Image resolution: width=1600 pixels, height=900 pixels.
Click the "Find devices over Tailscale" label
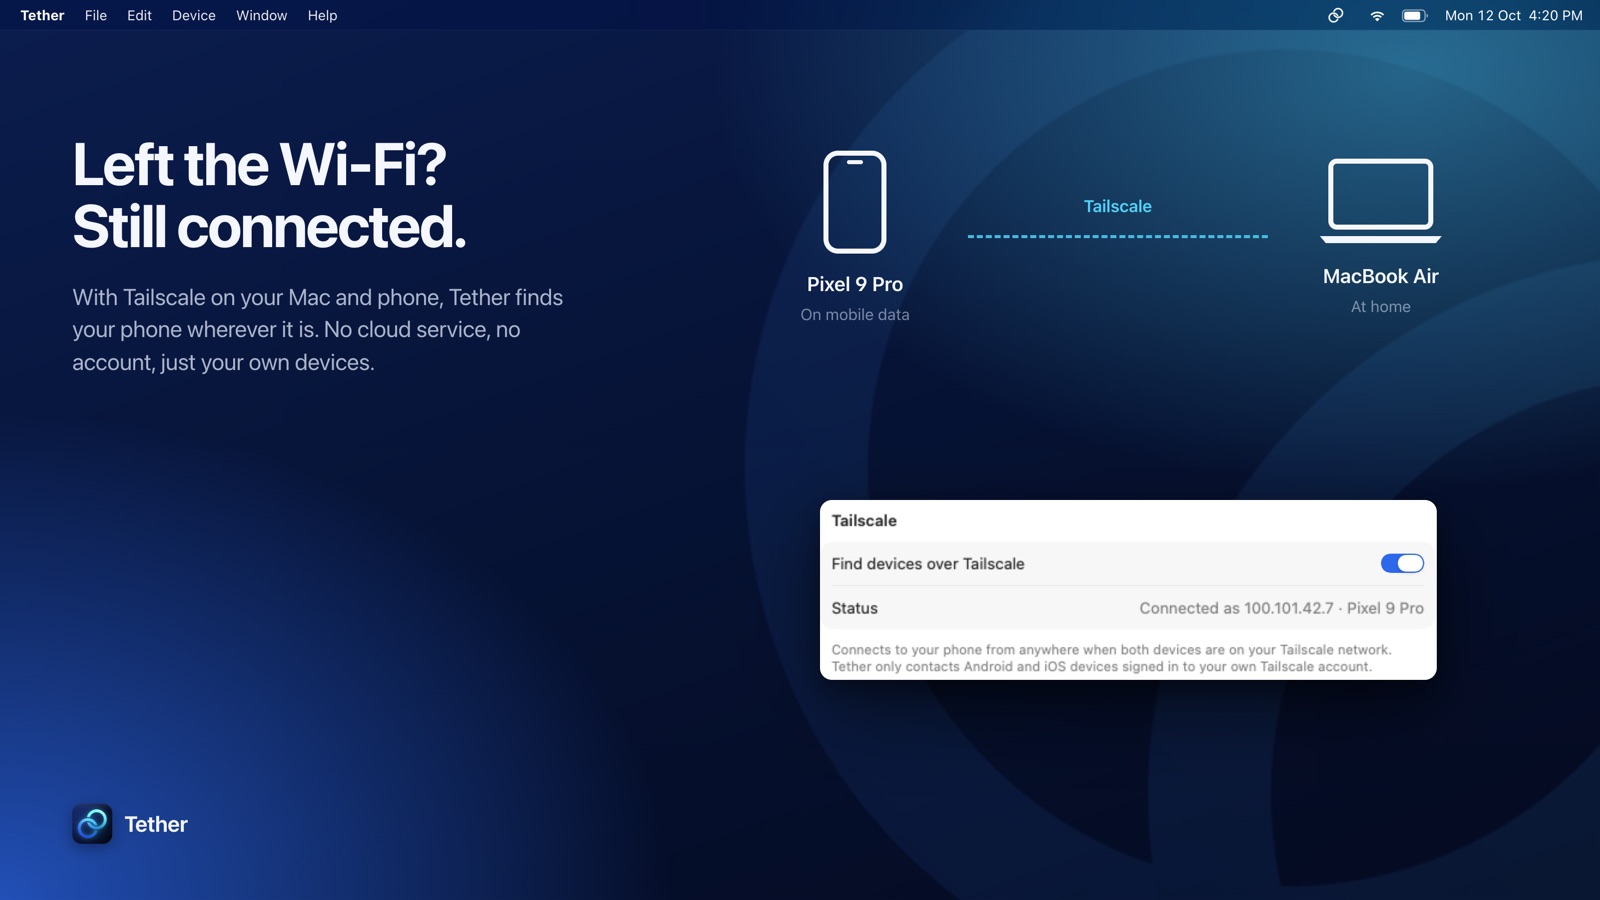[x=928, y=564]
